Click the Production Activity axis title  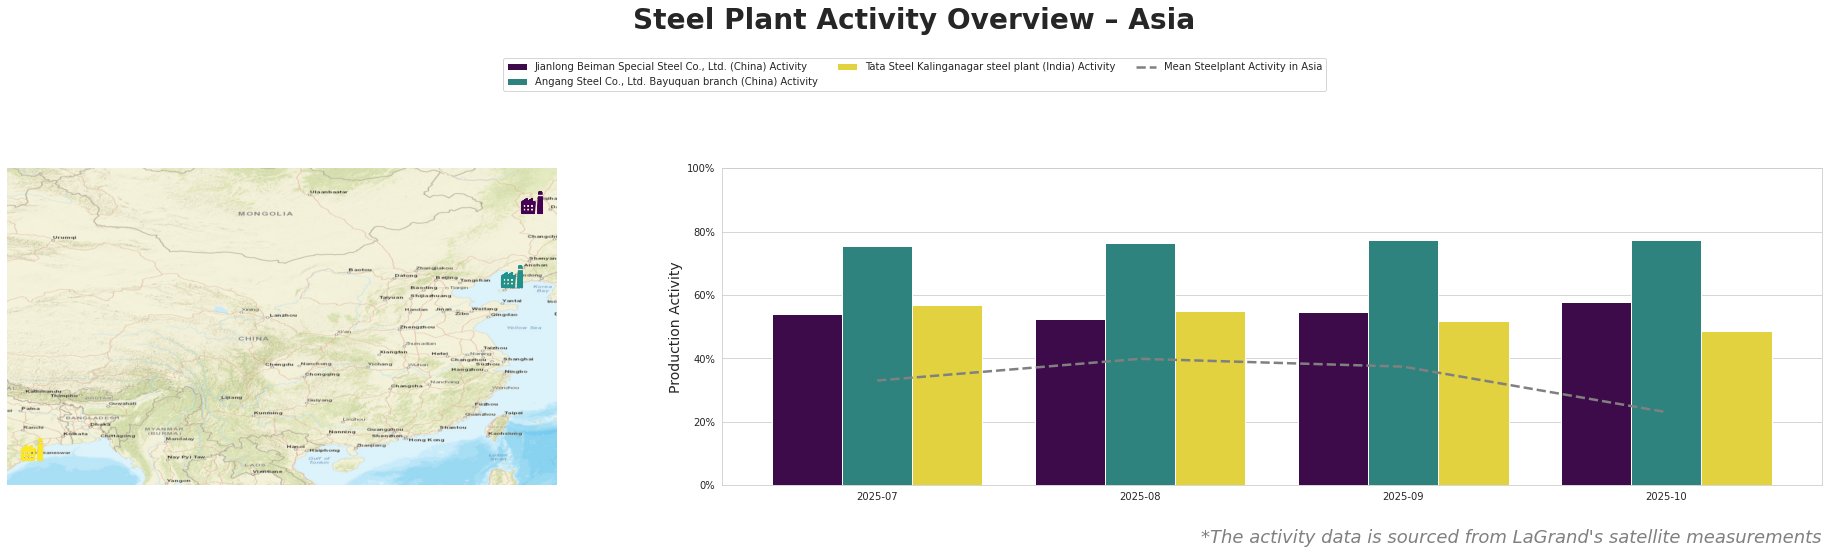(675, 327)
